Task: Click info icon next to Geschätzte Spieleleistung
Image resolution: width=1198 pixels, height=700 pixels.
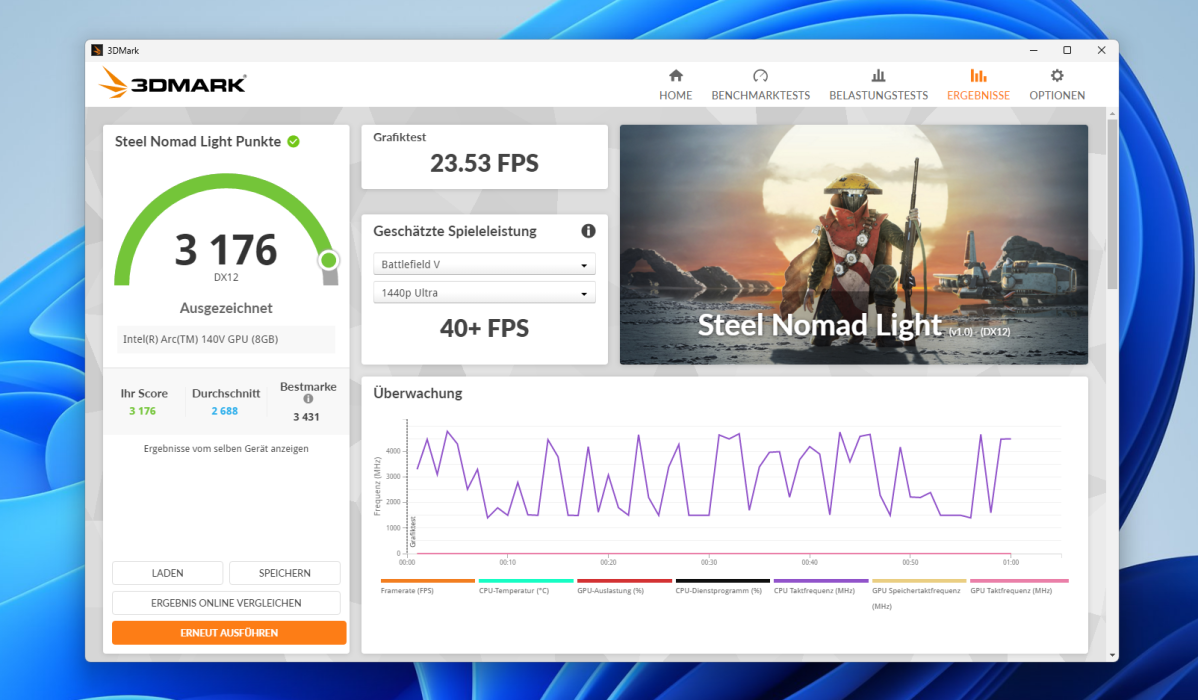Action: pos(588,231)
